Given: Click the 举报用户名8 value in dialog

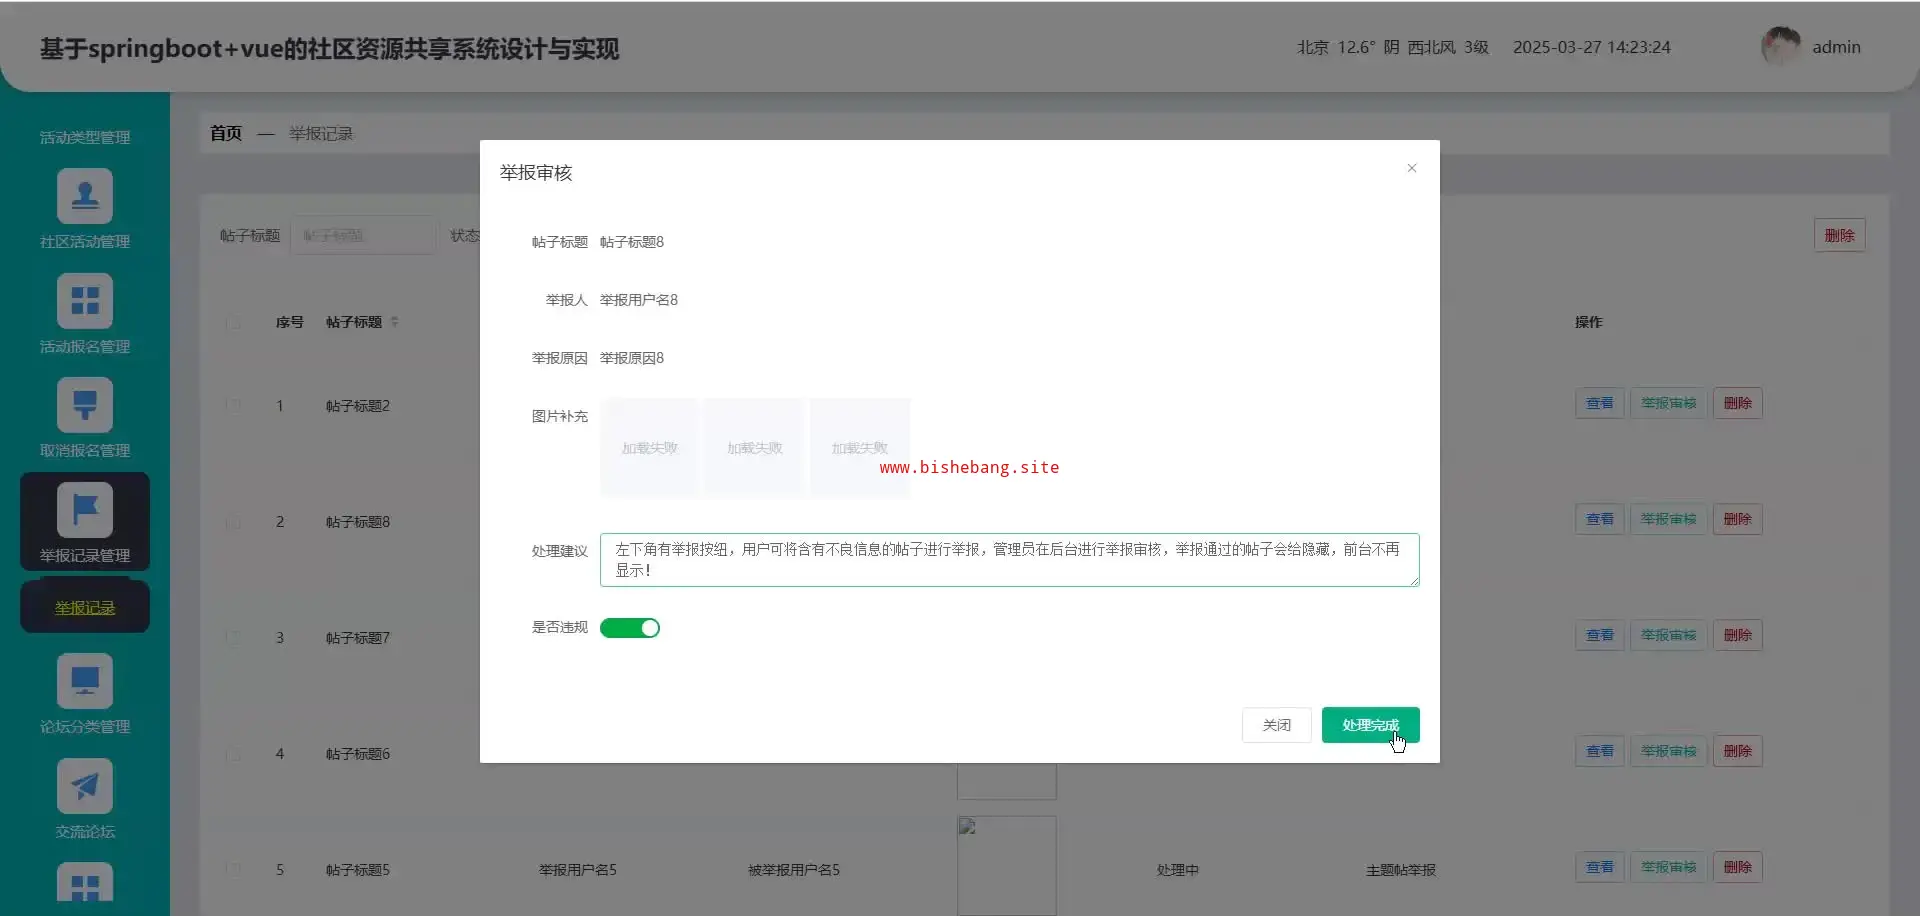Looking at the screenshot, I should pos(639,300).
